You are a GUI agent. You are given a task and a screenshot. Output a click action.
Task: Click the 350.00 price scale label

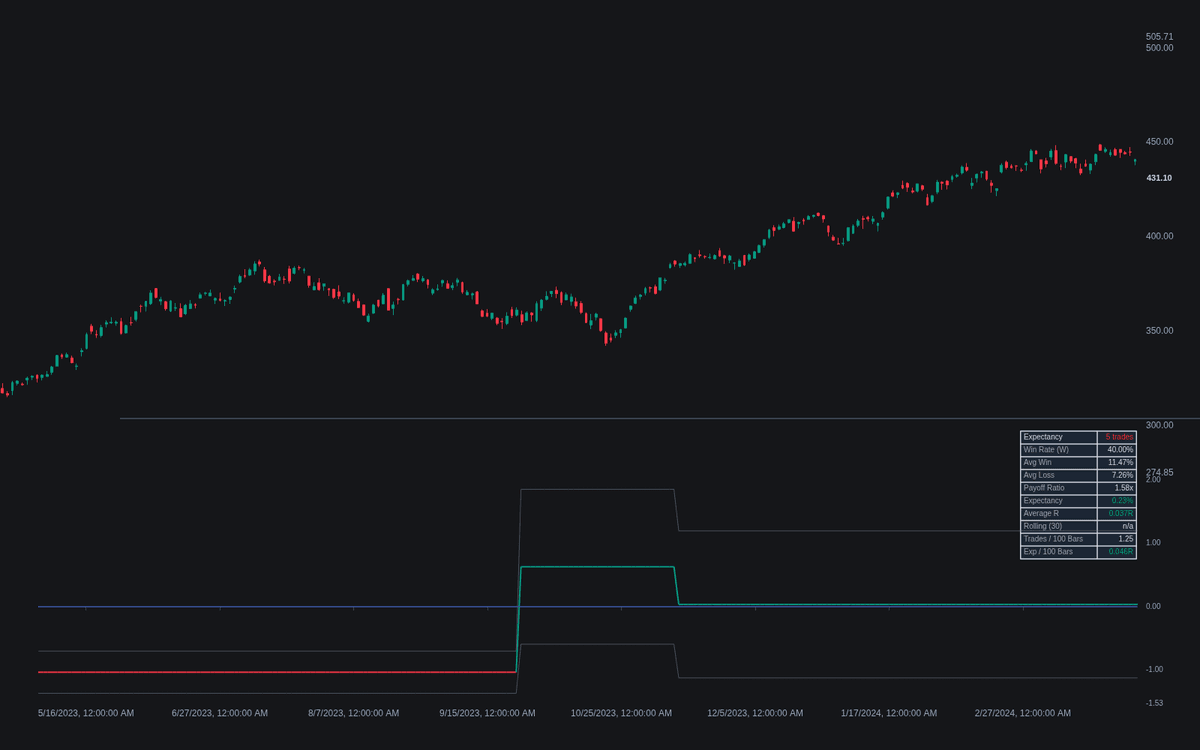[x=1159, y=331]
